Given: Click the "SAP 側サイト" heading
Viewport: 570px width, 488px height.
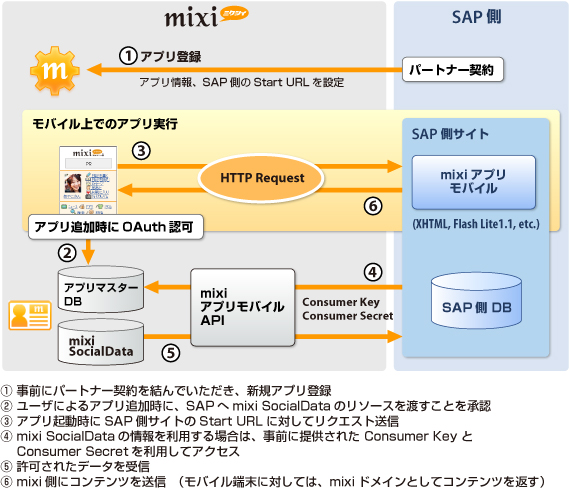Looking at the screenshot, I should [x=450, y=134].
